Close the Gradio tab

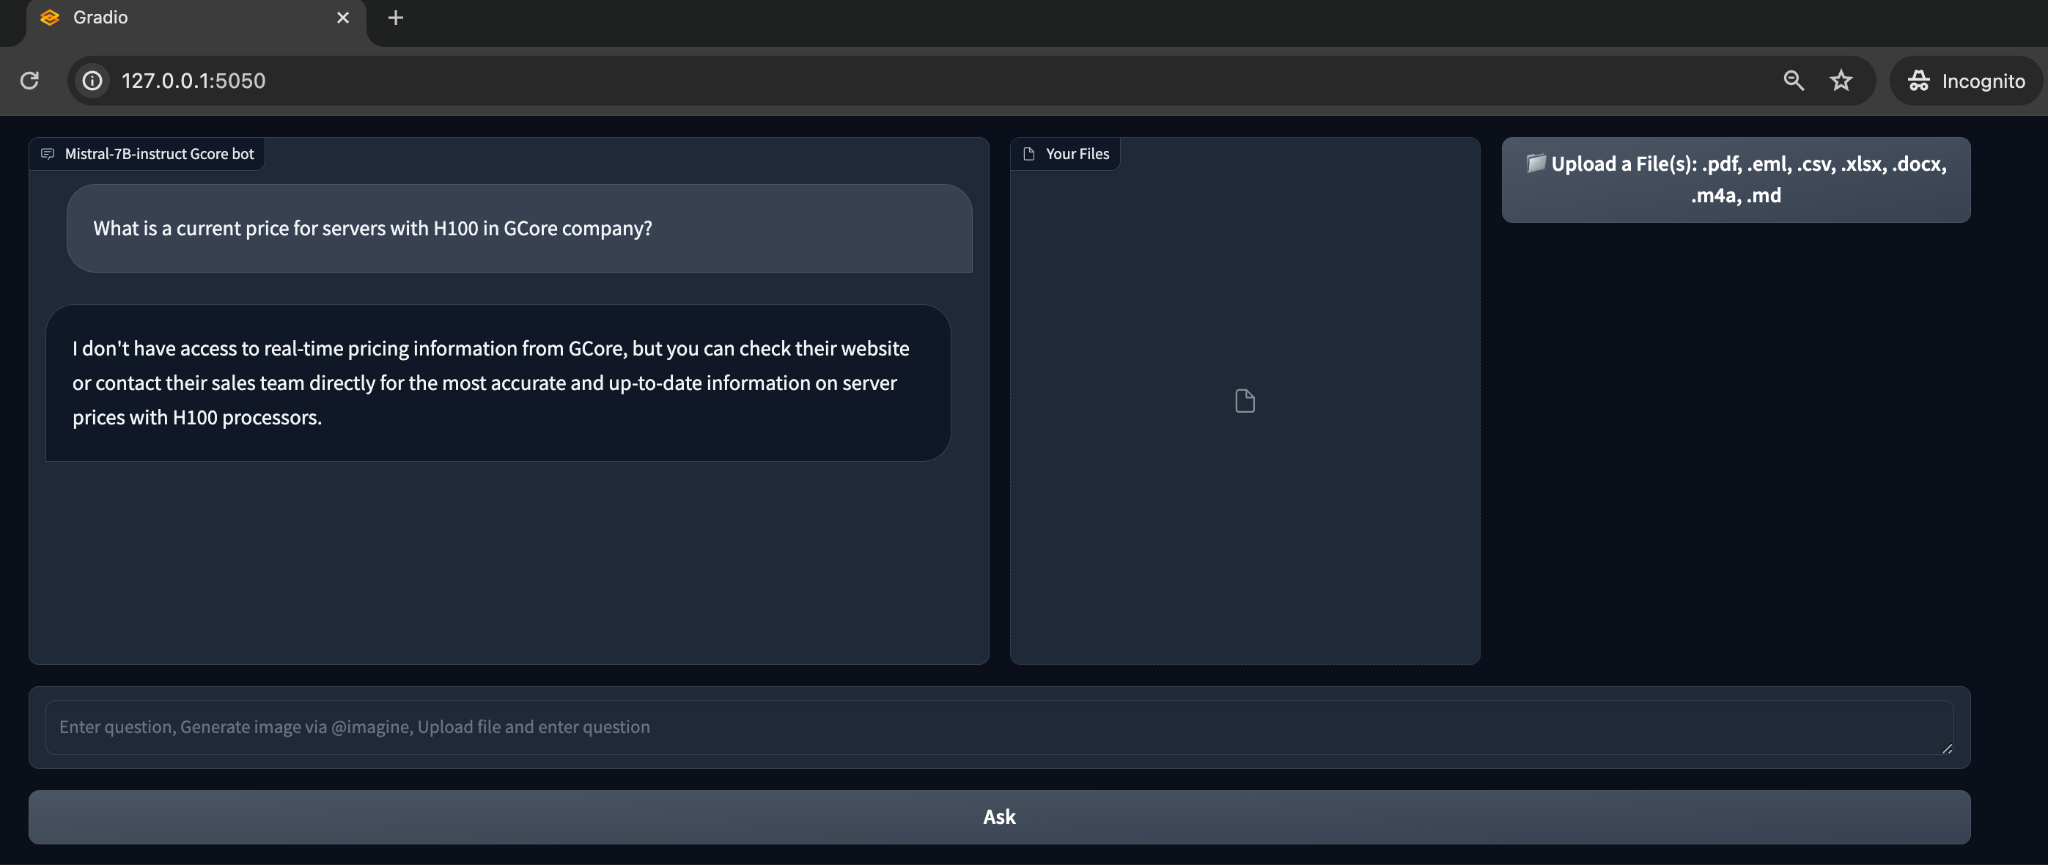[x=343, y=18]
